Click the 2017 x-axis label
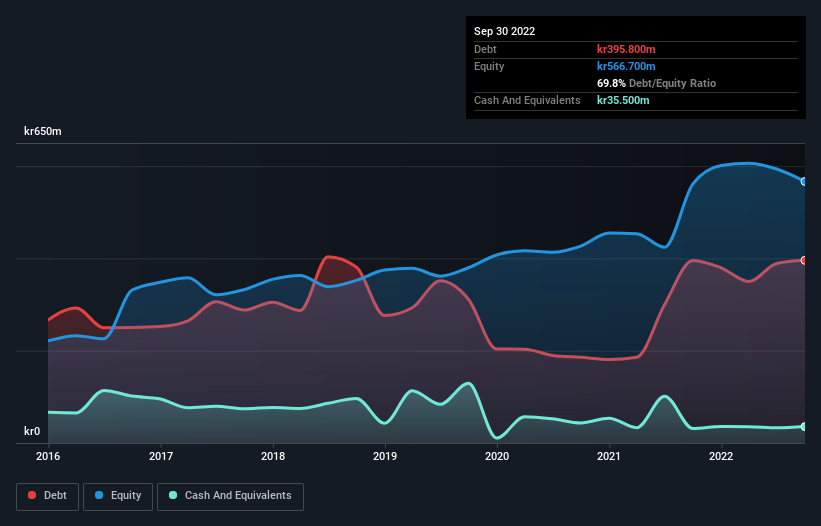Viewport: 821px width, 526px height. (x=161, y=456)
